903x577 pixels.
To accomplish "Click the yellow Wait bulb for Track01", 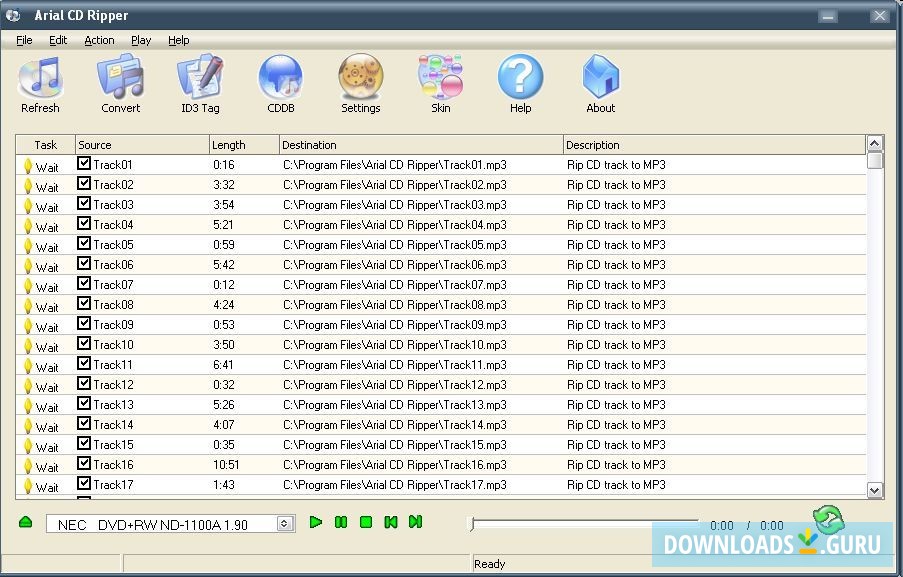I will pyautogui.click(x=27, y=166).
